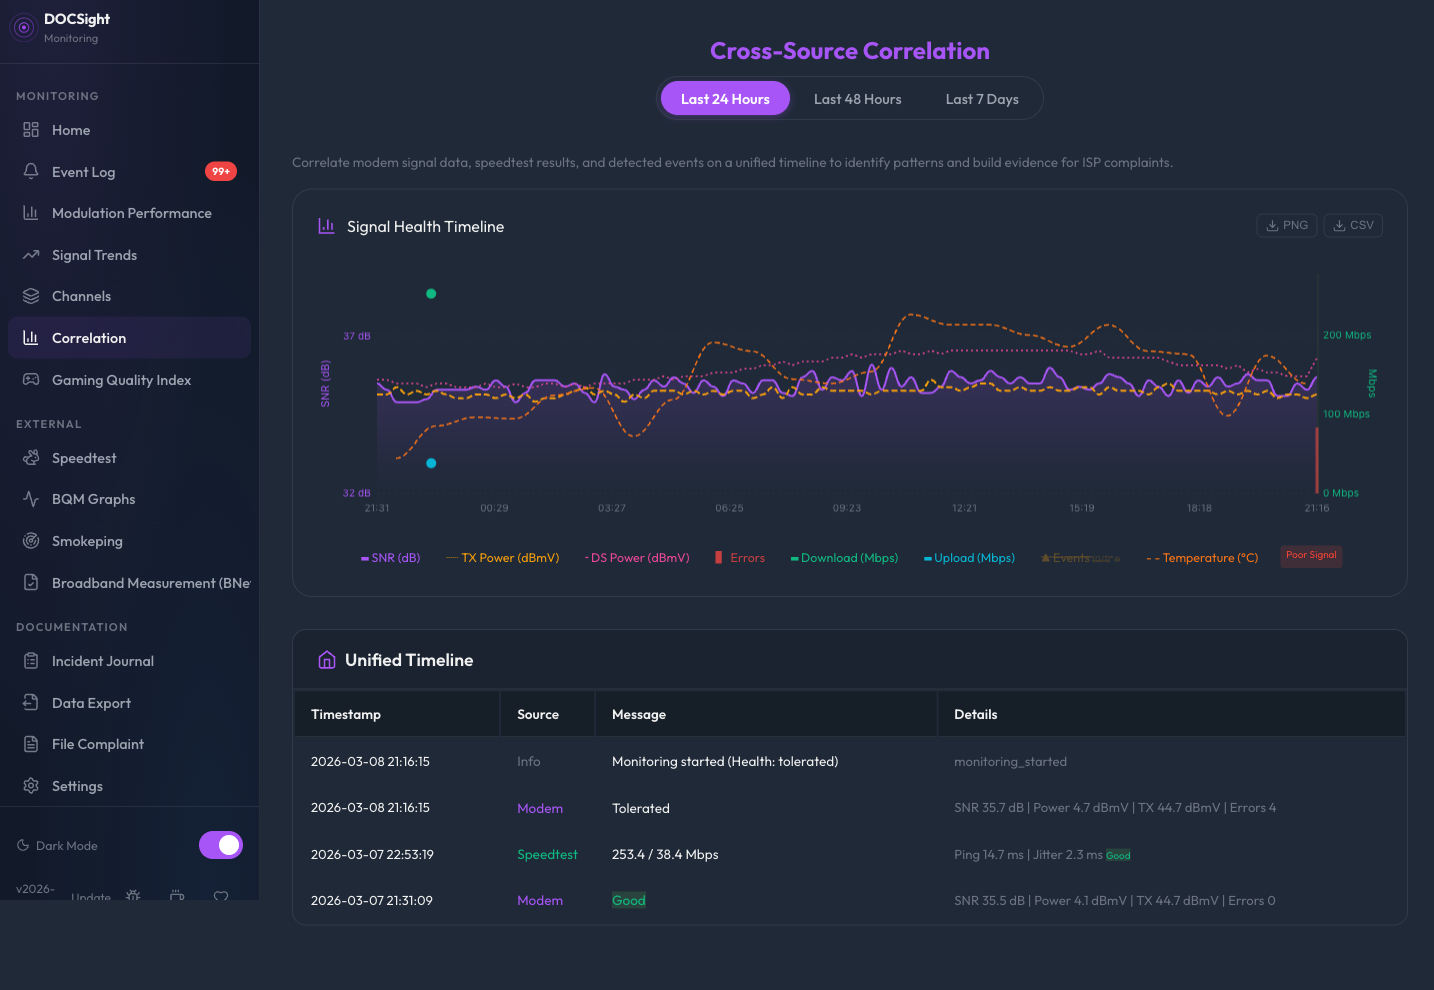
Task: Open Smokeping monitoring
Action: pos(88,540)
